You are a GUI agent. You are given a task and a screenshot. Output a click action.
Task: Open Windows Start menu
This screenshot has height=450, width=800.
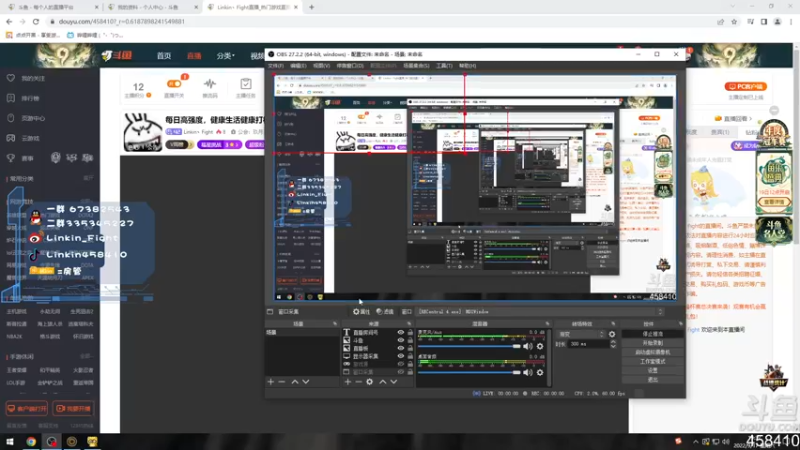click(10, 441)
